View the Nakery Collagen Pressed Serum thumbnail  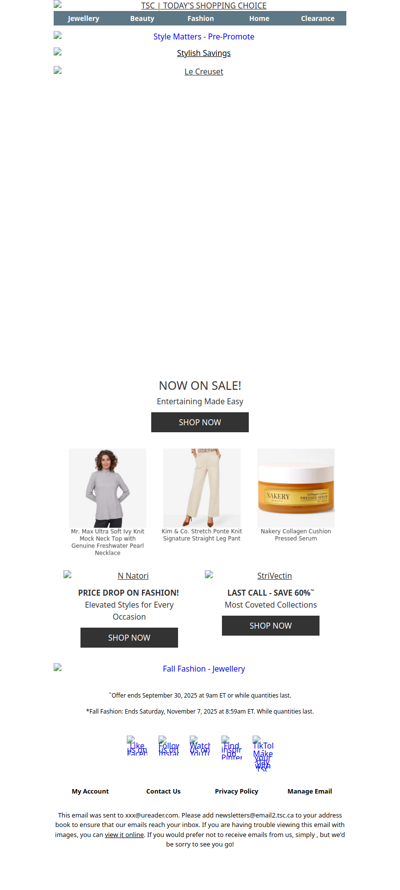296,488
